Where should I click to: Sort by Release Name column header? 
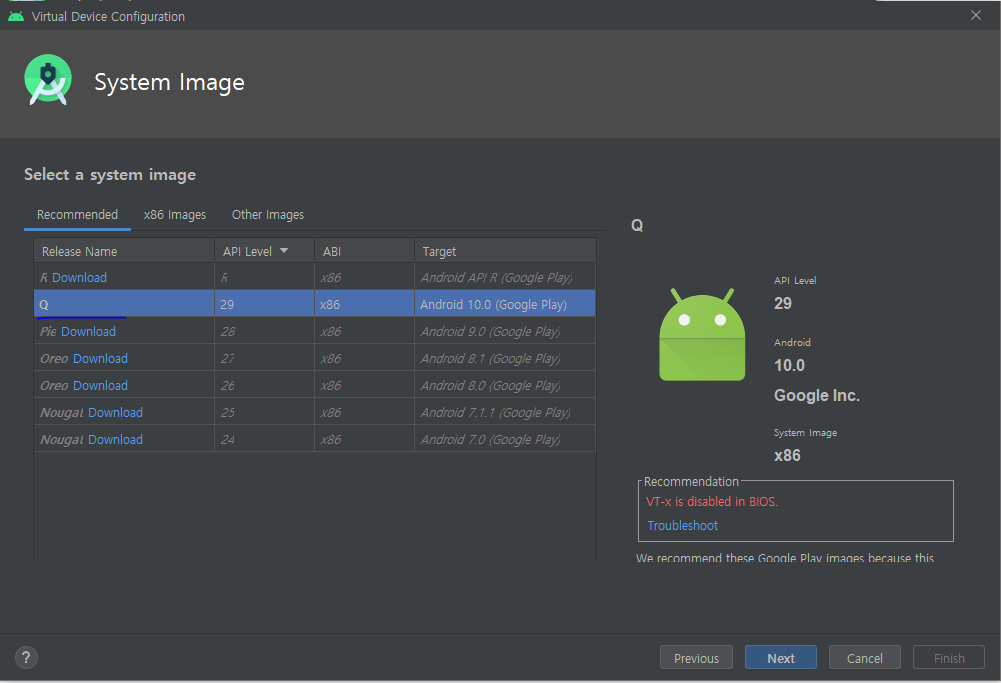[x=124, y=251]
